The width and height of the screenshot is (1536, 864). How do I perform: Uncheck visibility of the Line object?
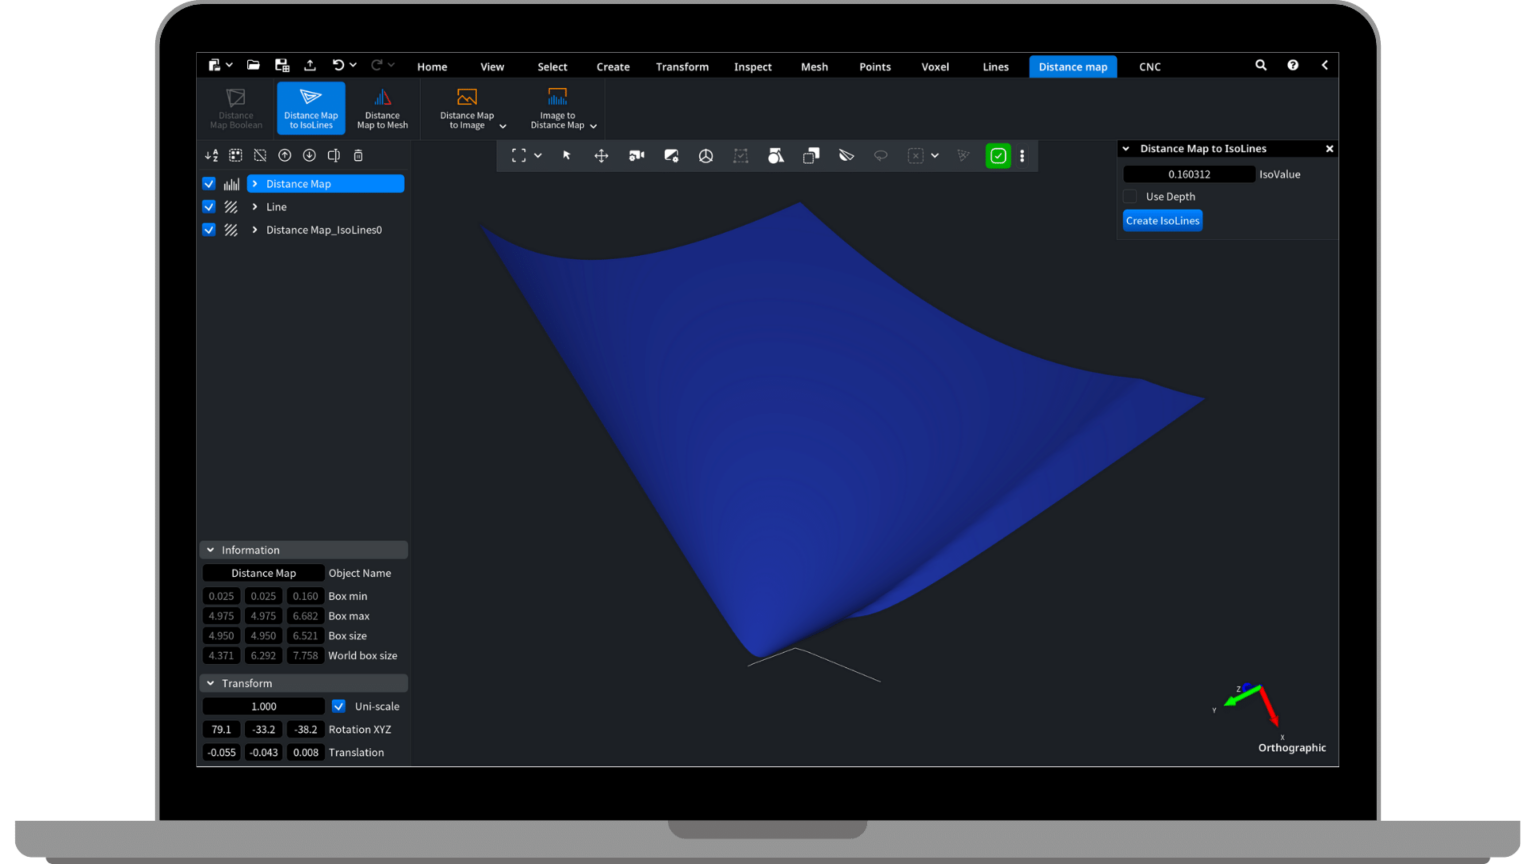coord(208,206)
